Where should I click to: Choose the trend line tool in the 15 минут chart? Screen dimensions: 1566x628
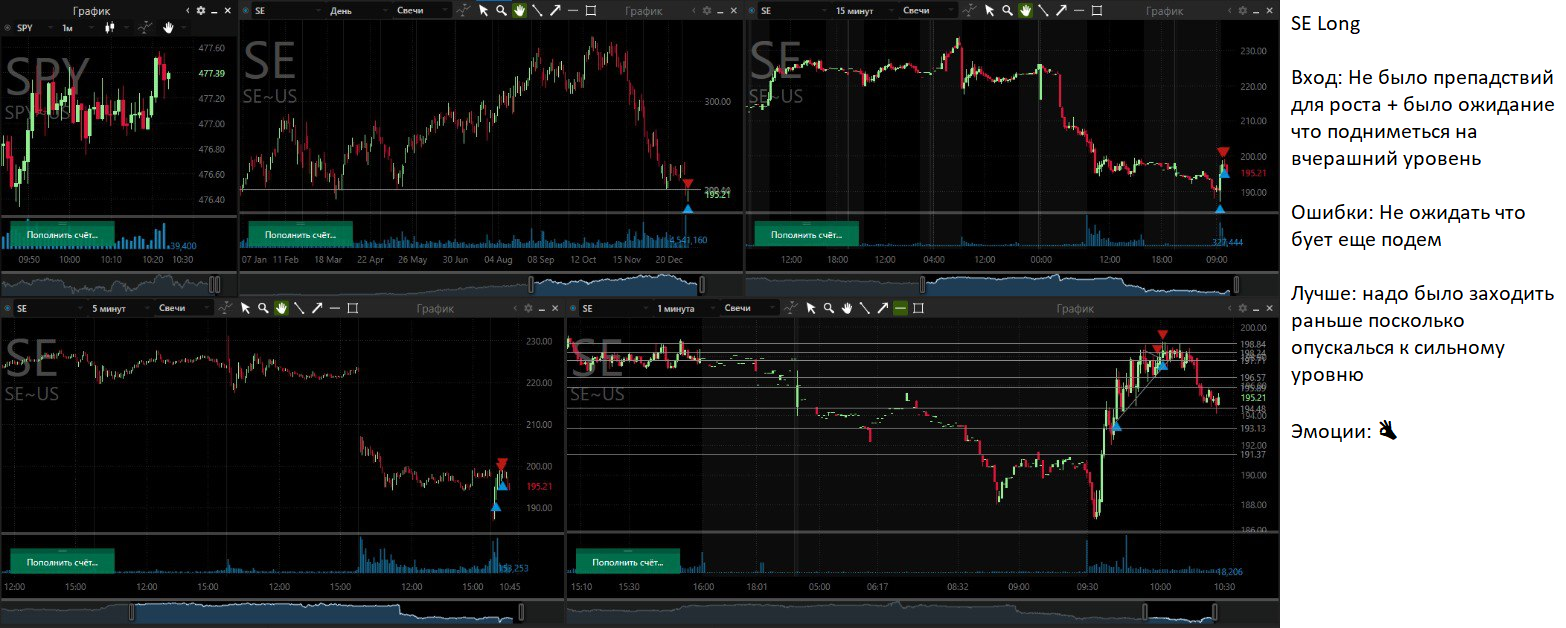[x=1043, y=11]
